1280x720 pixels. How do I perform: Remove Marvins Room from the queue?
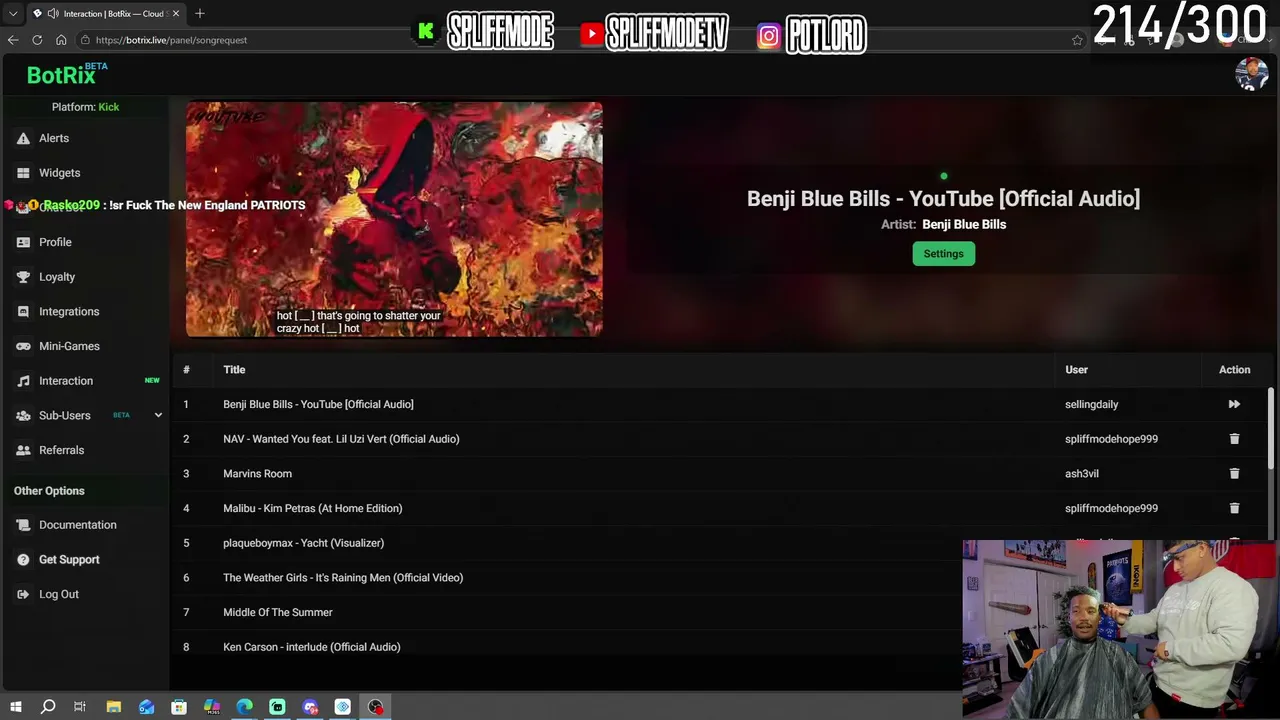click(1234, 474)
